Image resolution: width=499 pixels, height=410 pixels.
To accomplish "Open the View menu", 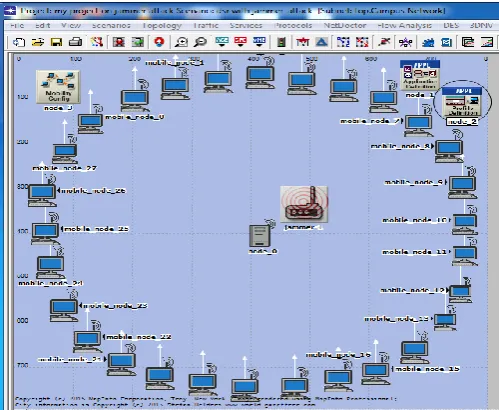I will tap(71, 25).
